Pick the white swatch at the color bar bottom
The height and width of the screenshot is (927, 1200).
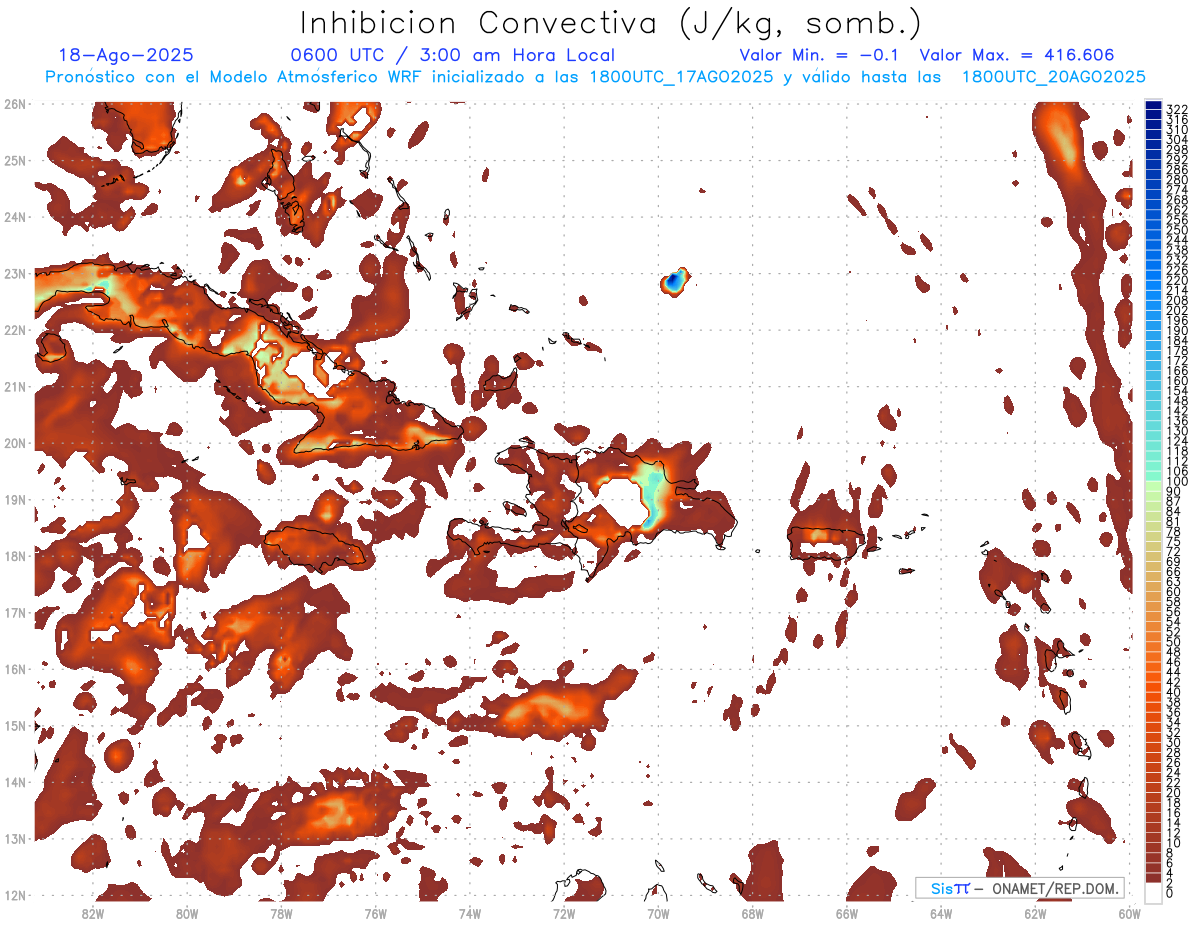(1153, 893)
